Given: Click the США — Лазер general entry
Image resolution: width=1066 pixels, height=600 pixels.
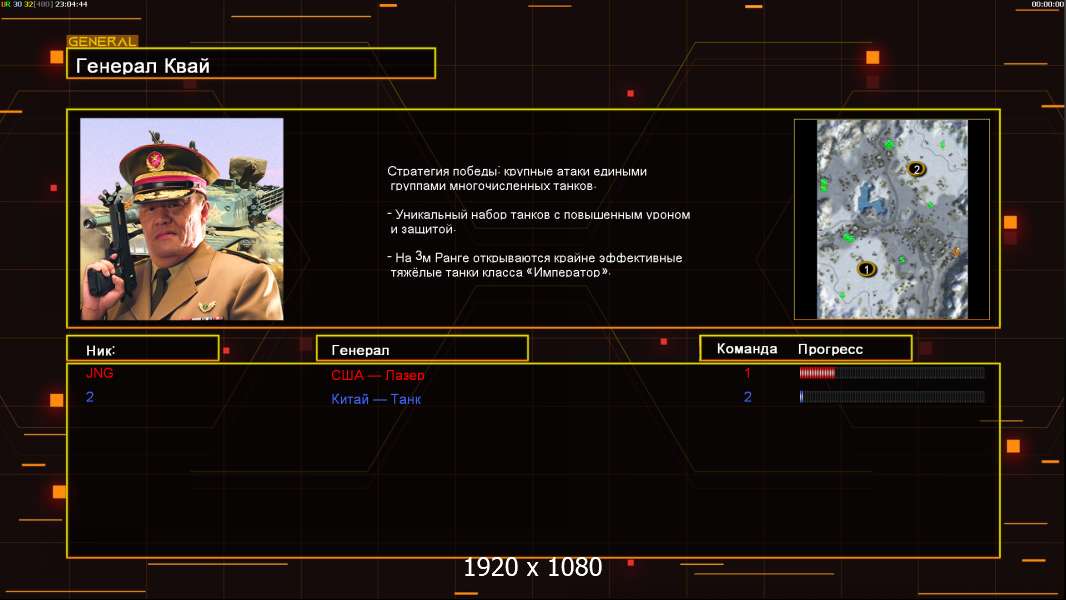Looking at the screenshot, I should click(378, 375).
